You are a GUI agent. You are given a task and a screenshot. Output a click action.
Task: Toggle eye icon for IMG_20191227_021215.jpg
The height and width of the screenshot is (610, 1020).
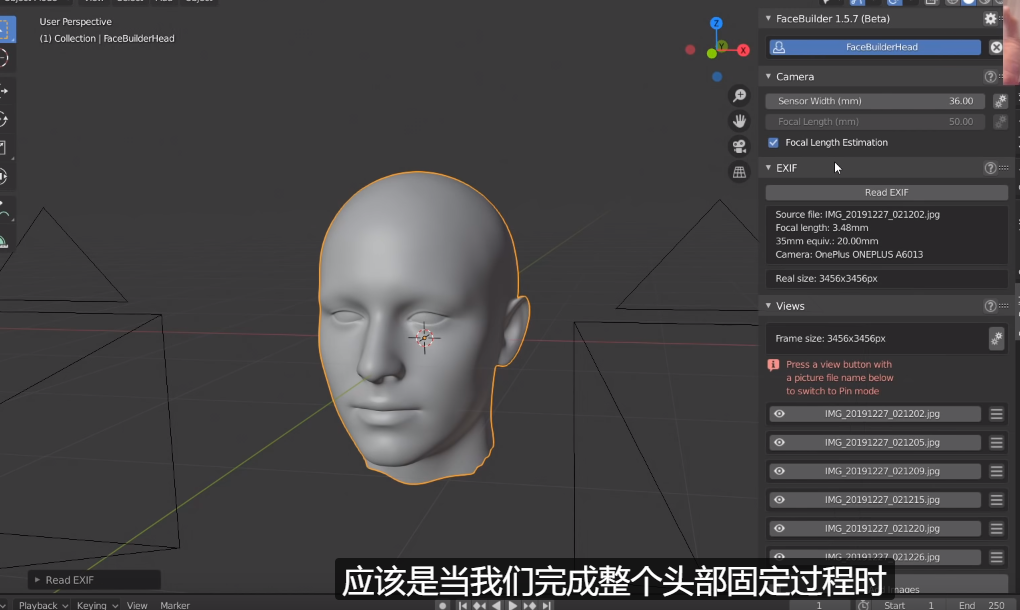click(779, 499)
